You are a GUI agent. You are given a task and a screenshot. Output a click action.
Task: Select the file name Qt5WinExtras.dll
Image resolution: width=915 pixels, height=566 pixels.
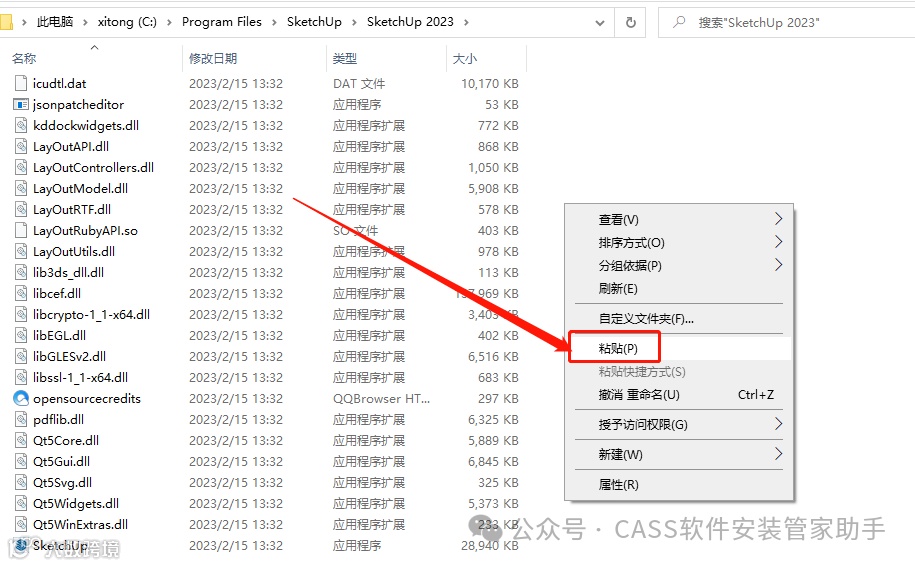coord(81,525)
